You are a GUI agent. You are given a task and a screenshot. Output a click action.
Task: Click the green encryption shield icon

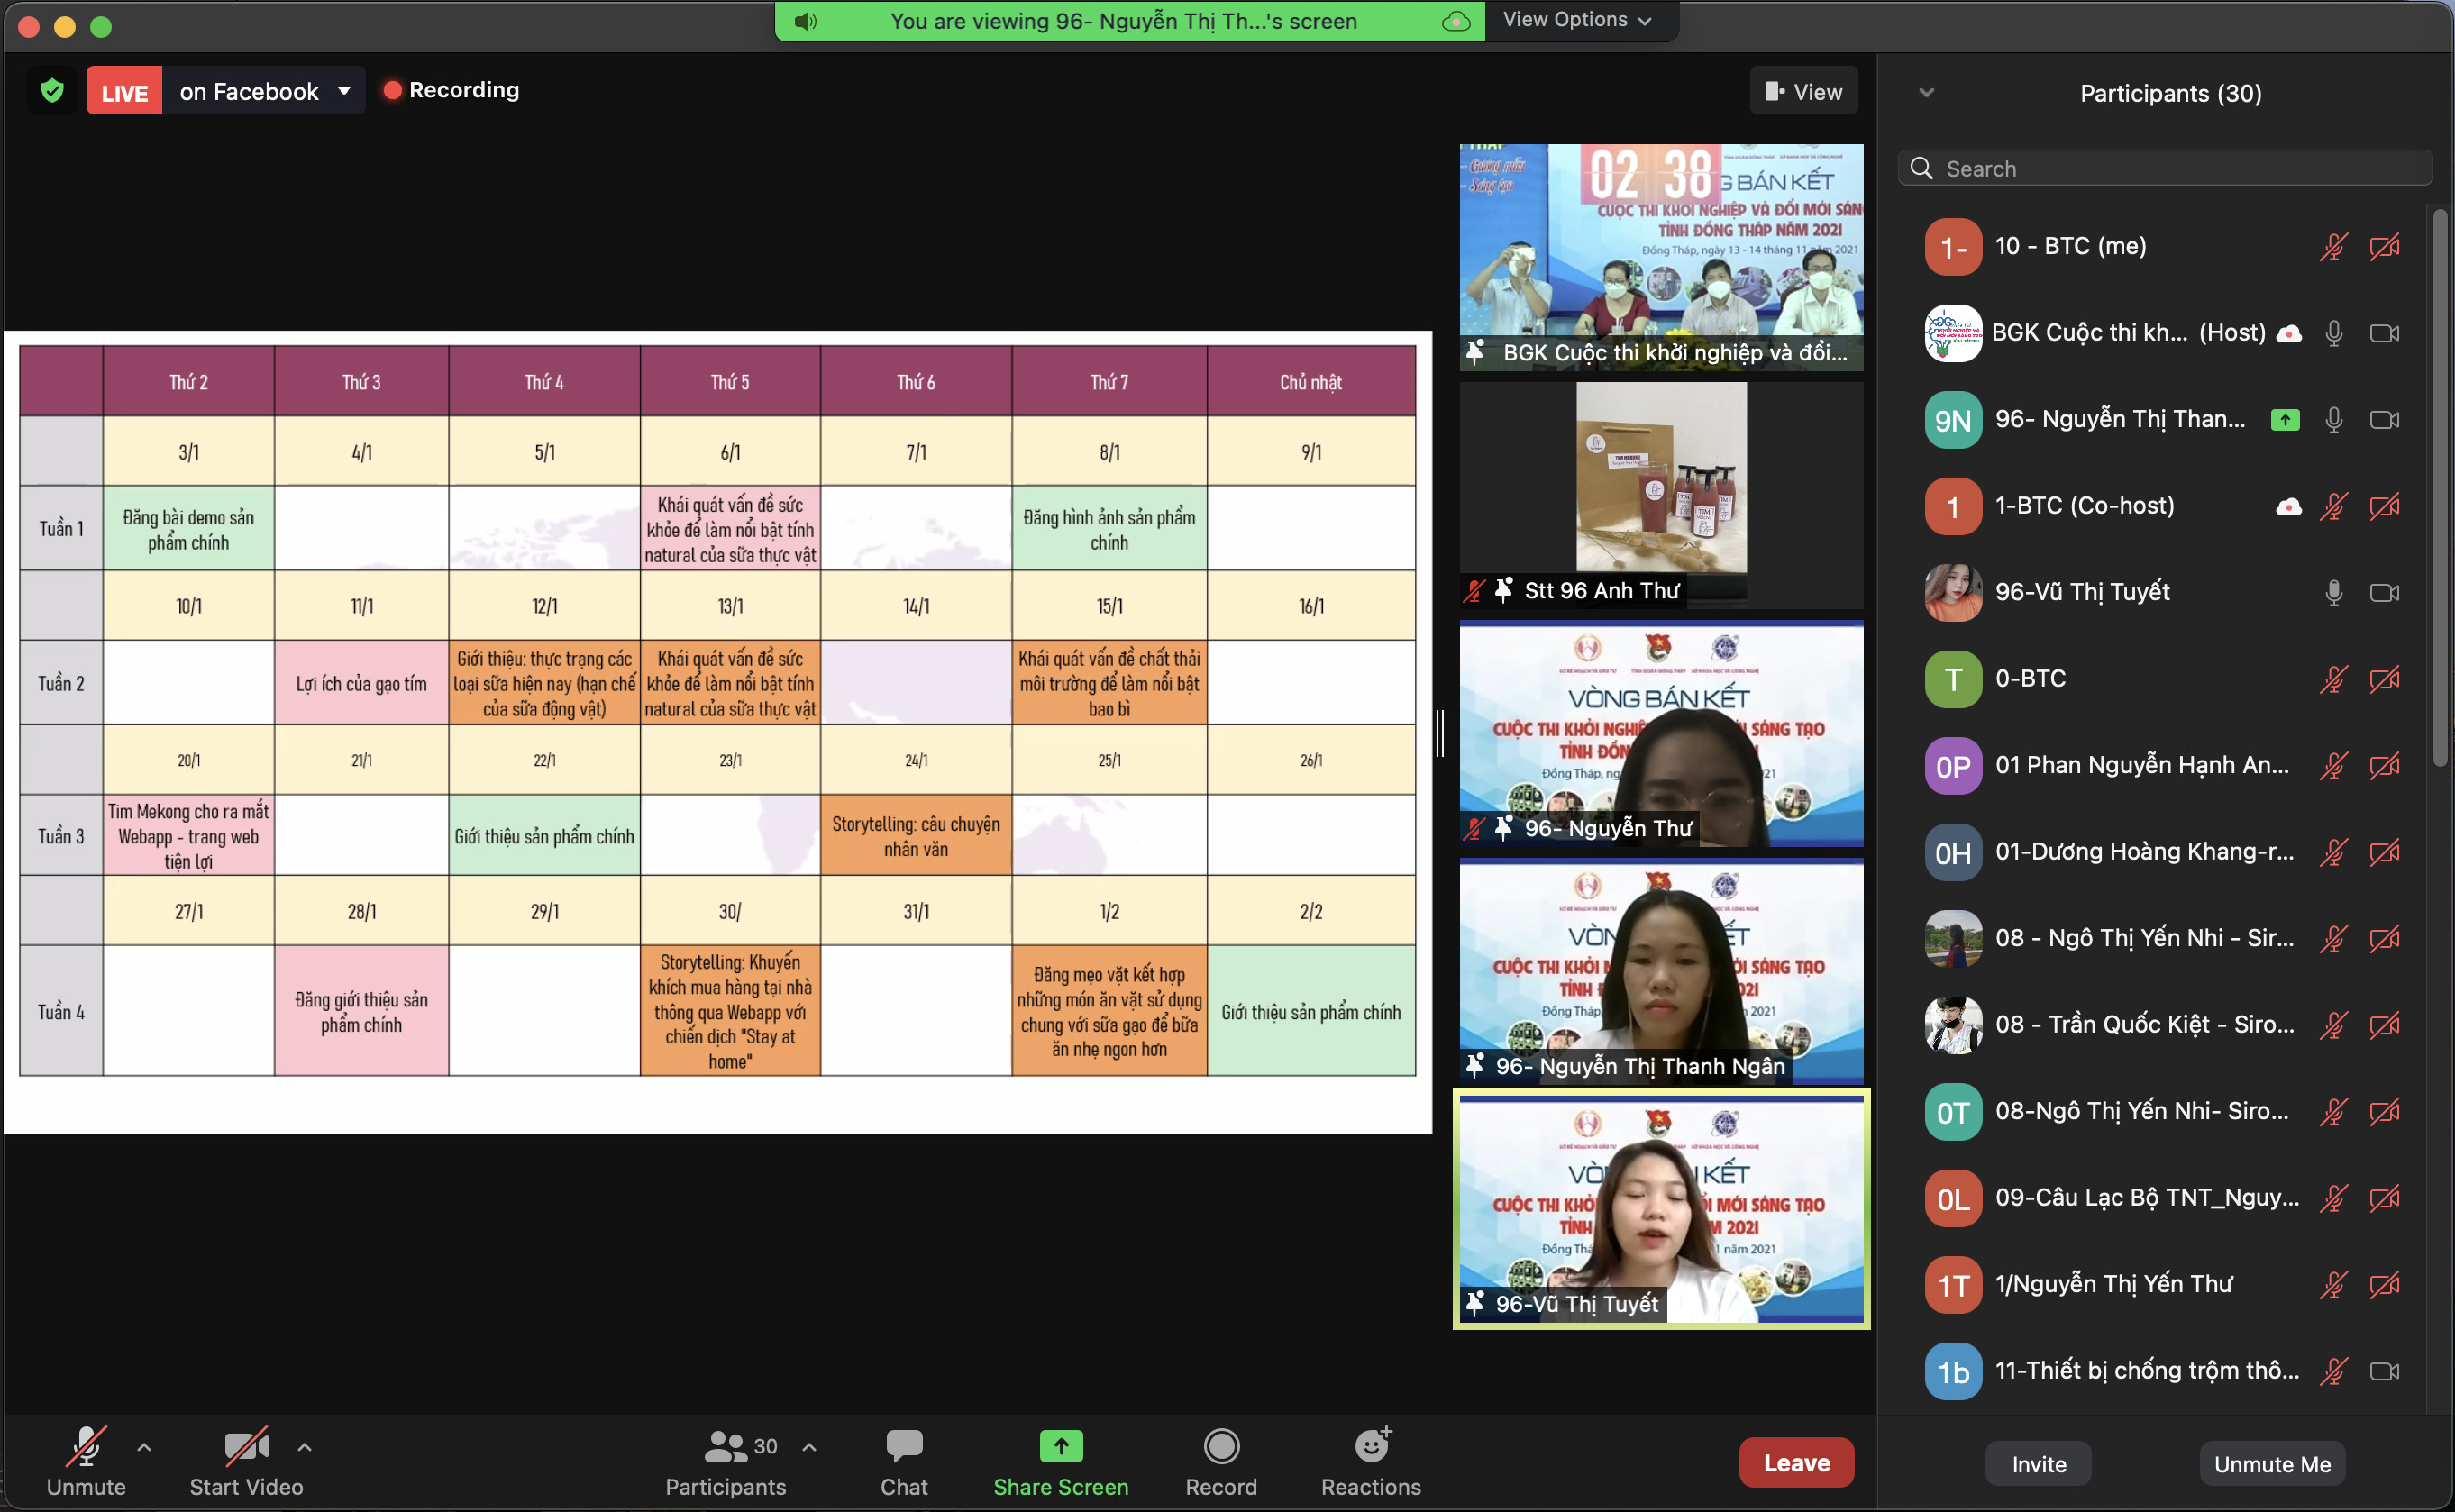click(52, 91)
